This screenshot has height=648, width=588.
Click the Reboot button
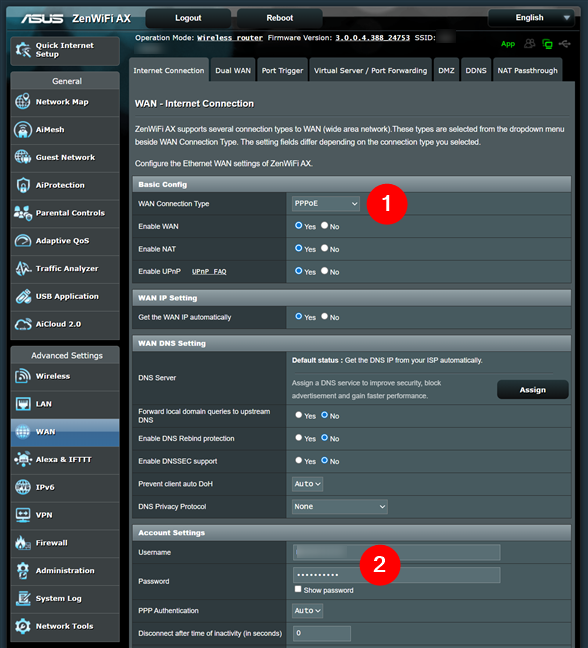pos(280,18)
